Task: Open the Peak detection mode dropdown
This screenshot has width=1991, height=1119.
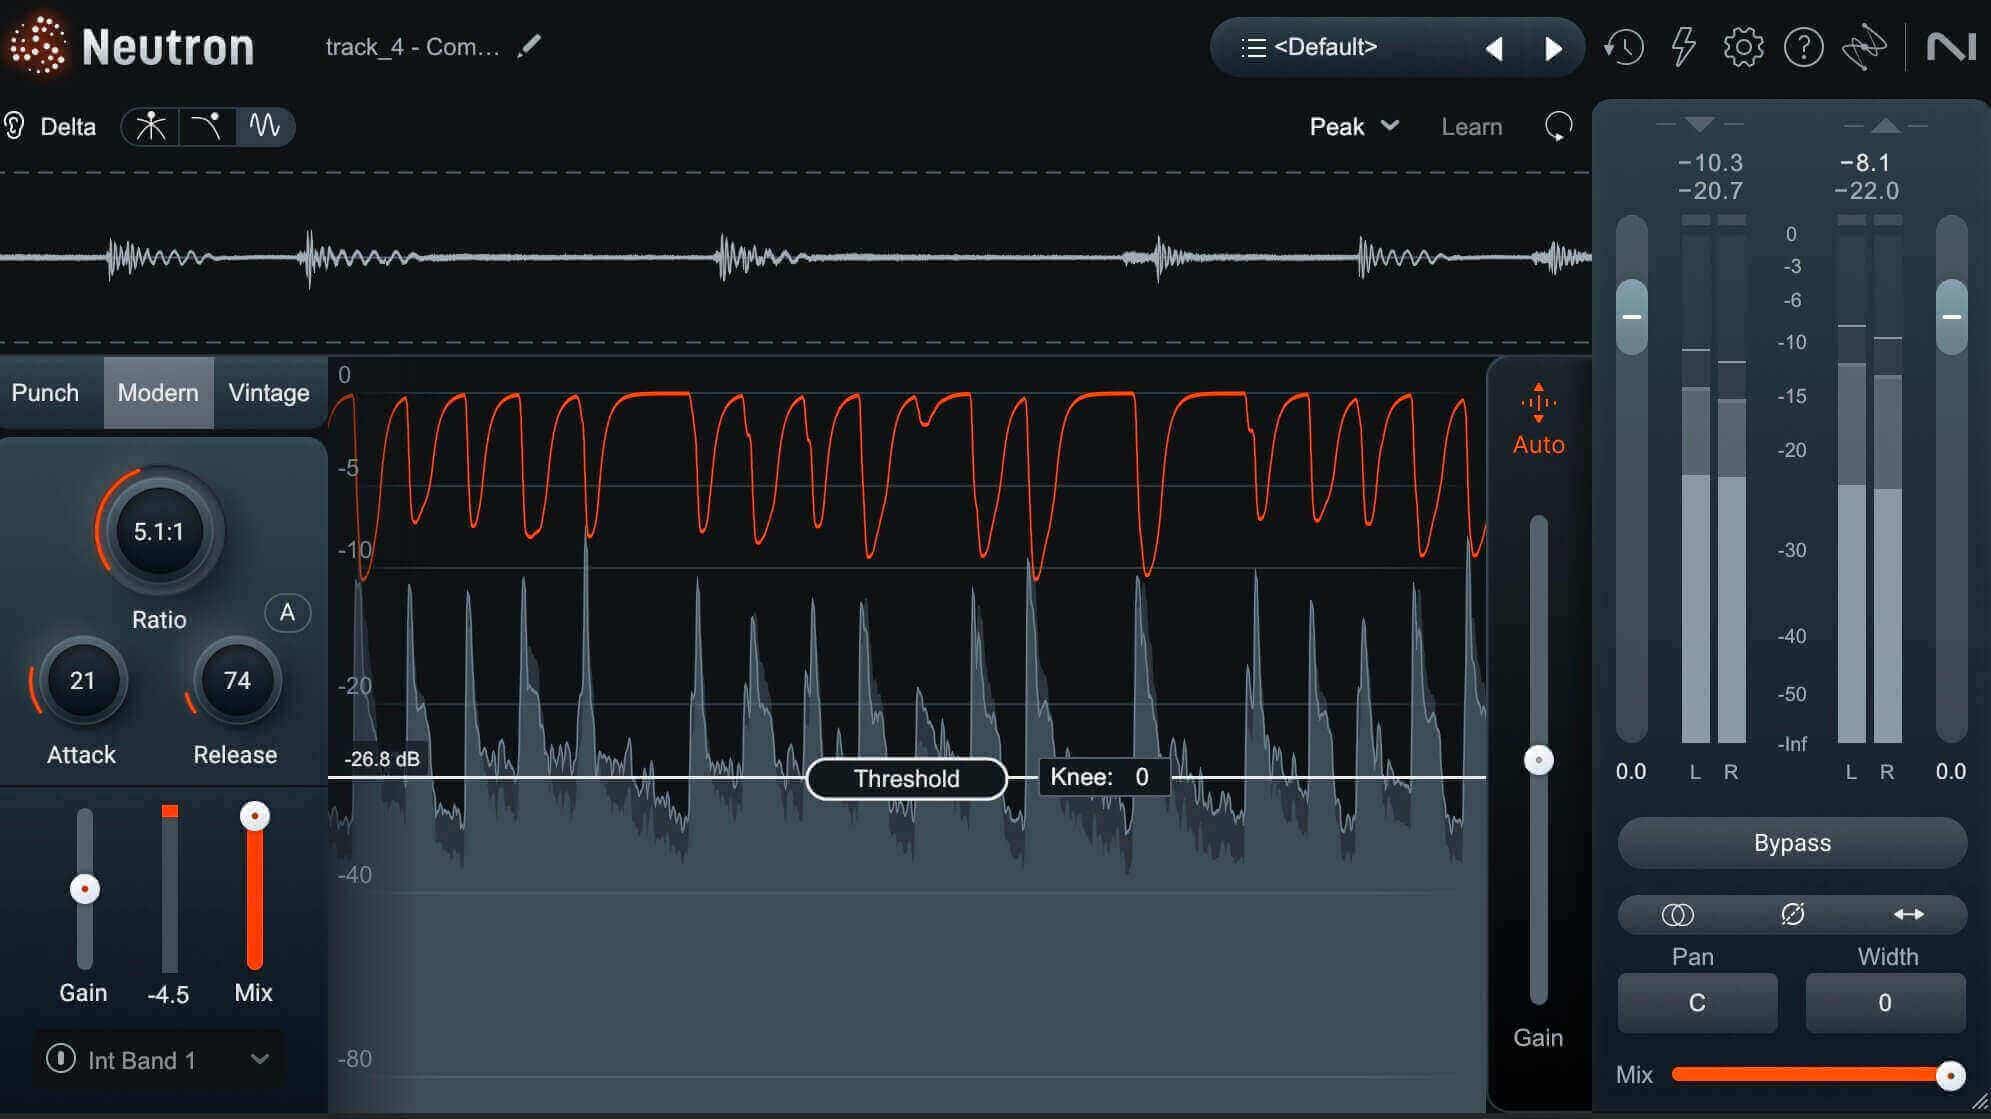Action: (1354, 126)
